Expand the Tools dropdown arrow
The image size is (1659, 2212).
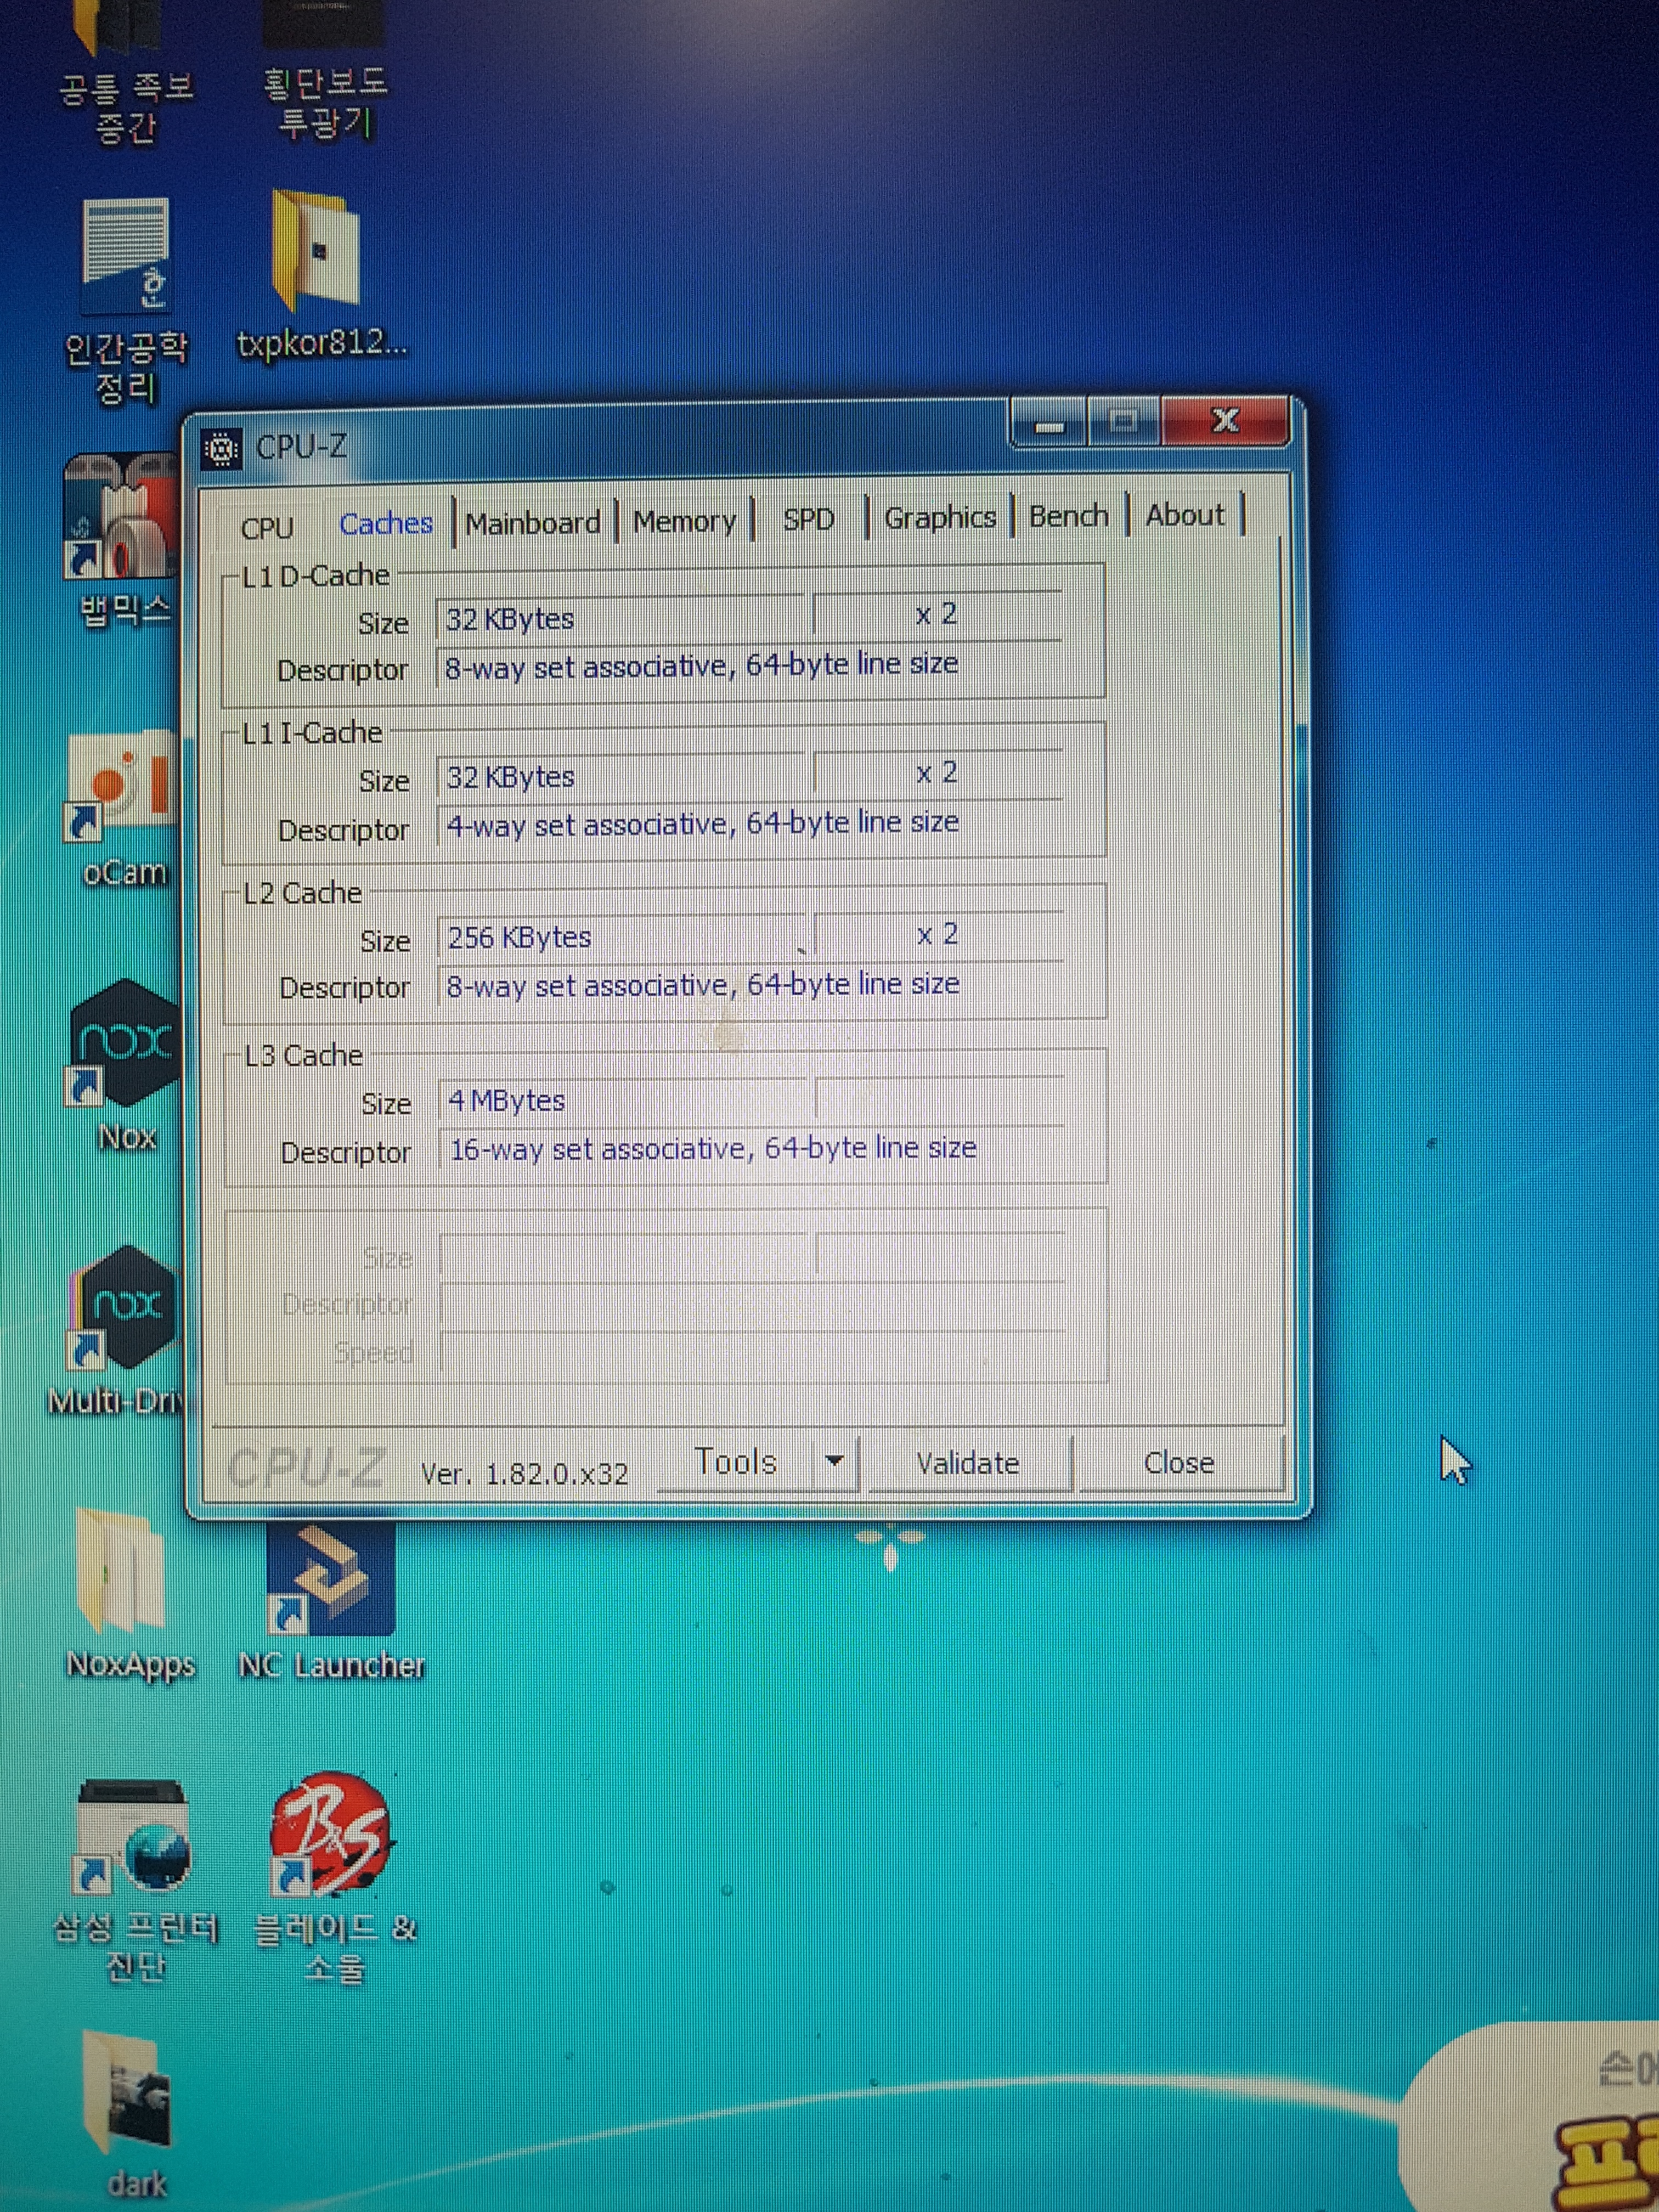tap(835, 1461)
